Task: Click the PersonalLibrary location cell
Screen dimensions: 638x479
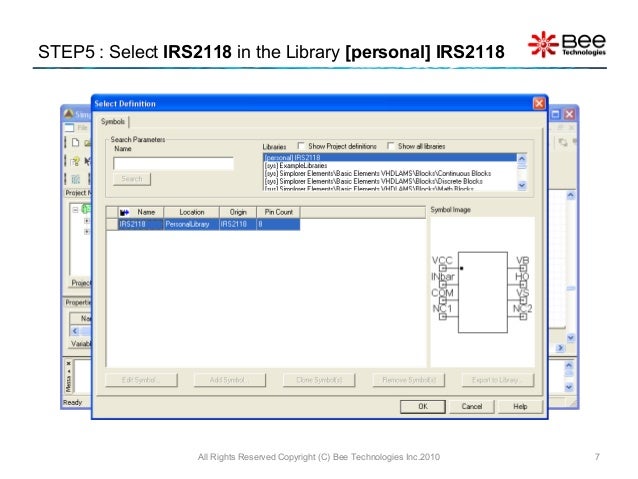Action: (x=192, y=224)
